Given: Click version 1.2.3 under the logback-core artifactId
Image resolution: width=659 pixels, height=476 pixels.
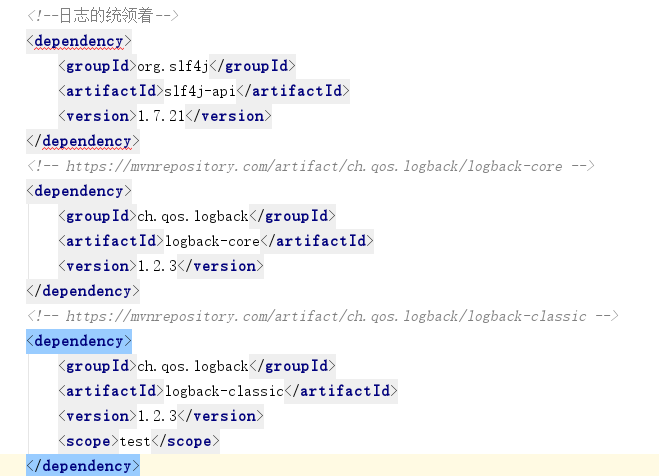Looking at the screenshot, I should point(157,266).
